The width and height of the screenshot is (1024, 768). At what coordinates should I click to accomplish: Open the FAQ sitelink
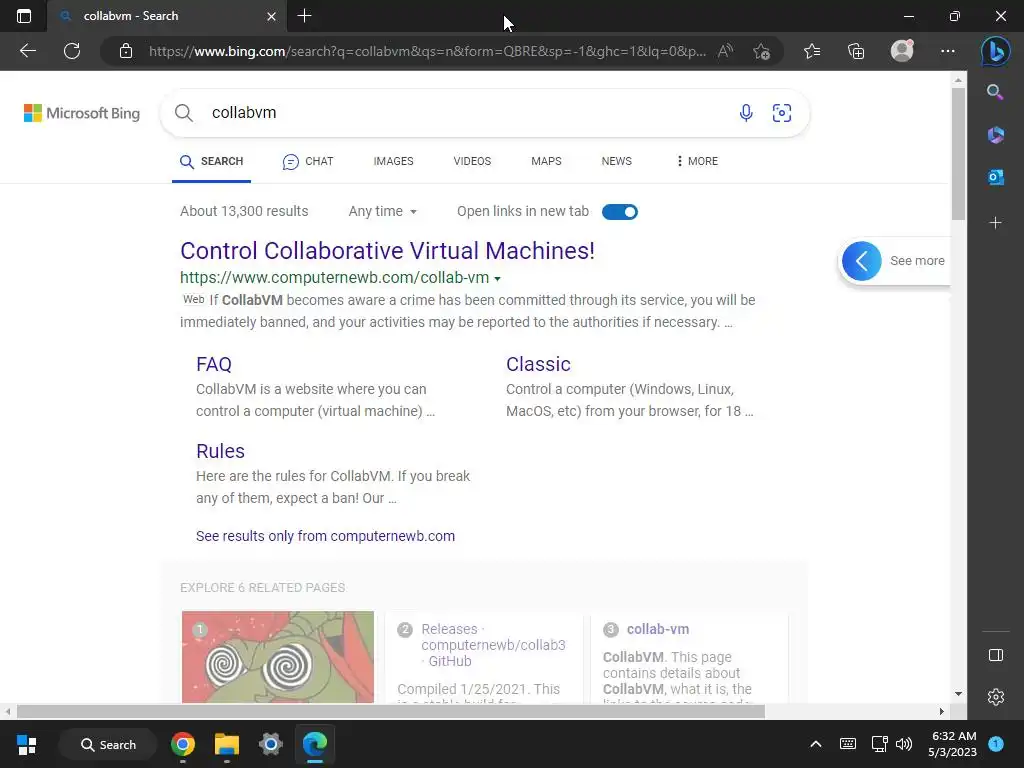[214, 364]
